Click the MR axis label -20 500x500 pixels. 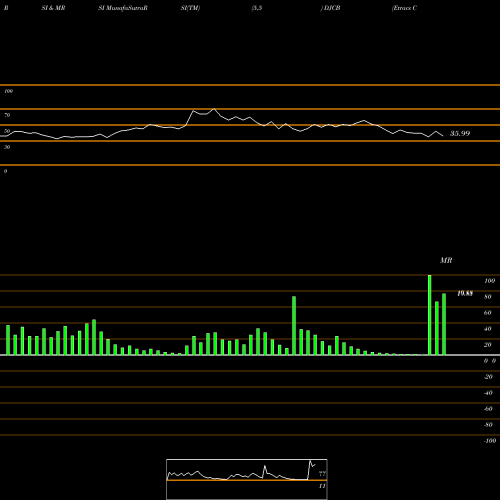pos(488,377)
